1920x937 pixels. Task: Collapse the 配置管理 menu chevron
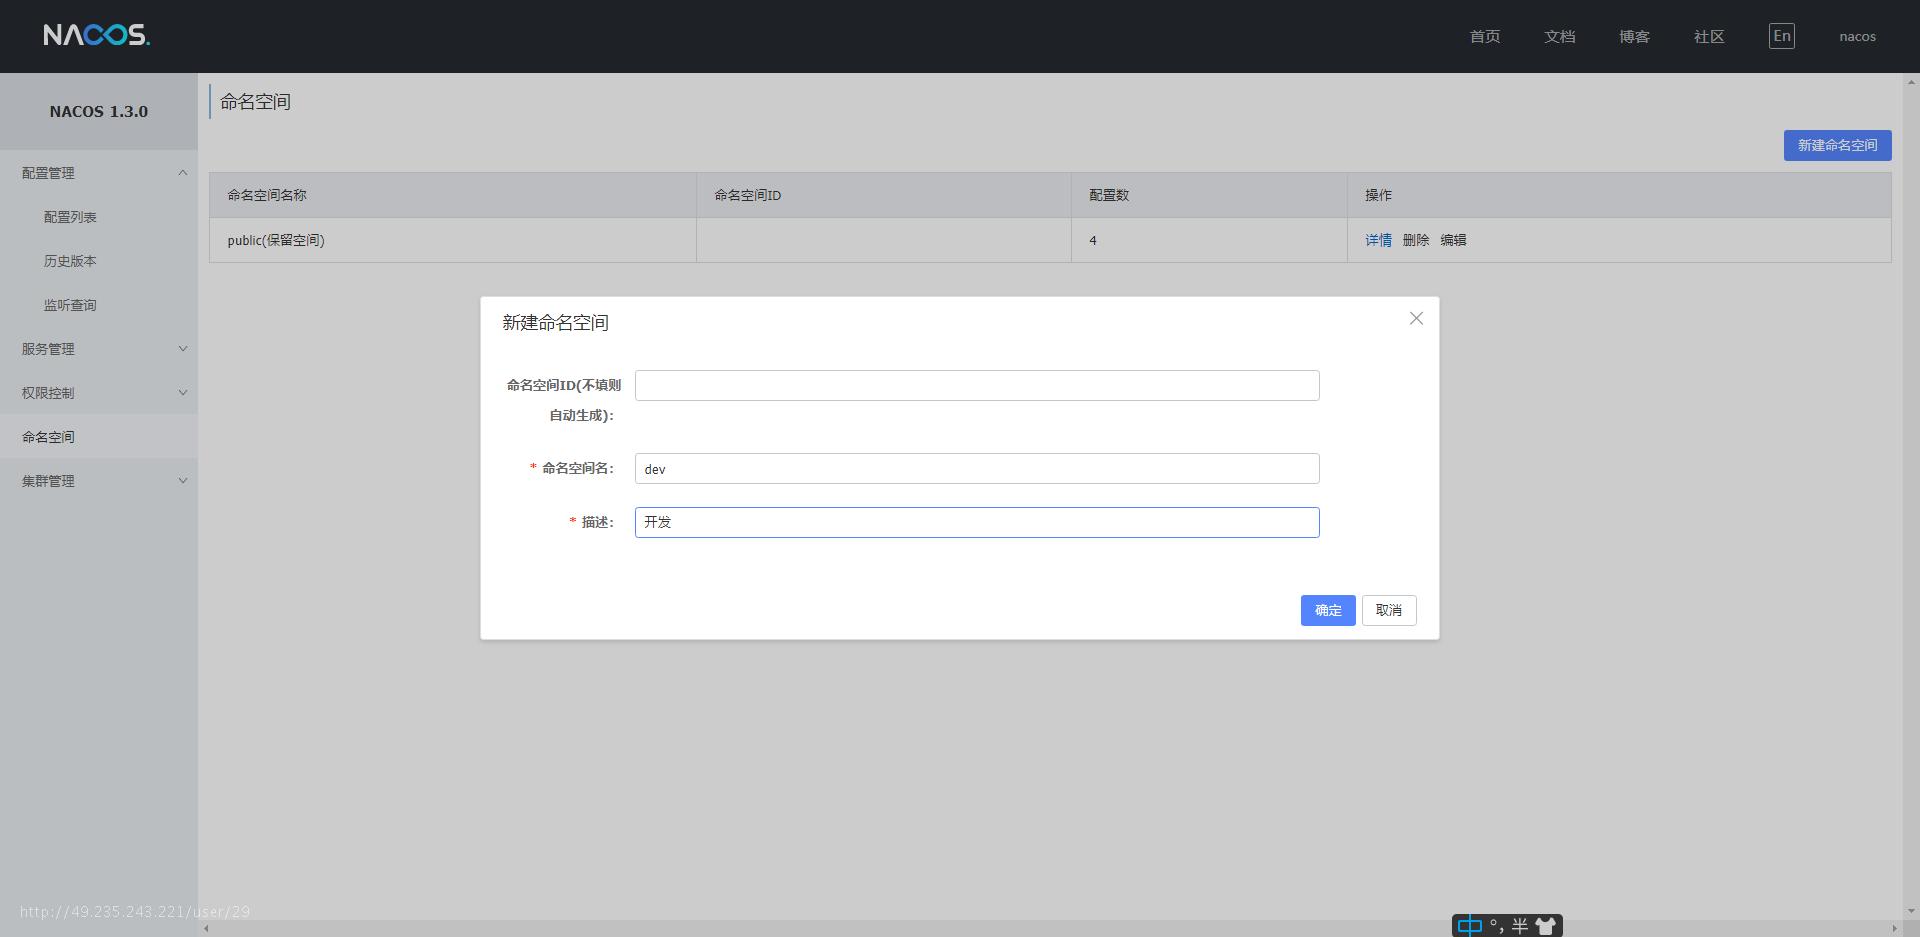[x=183, y=173]
